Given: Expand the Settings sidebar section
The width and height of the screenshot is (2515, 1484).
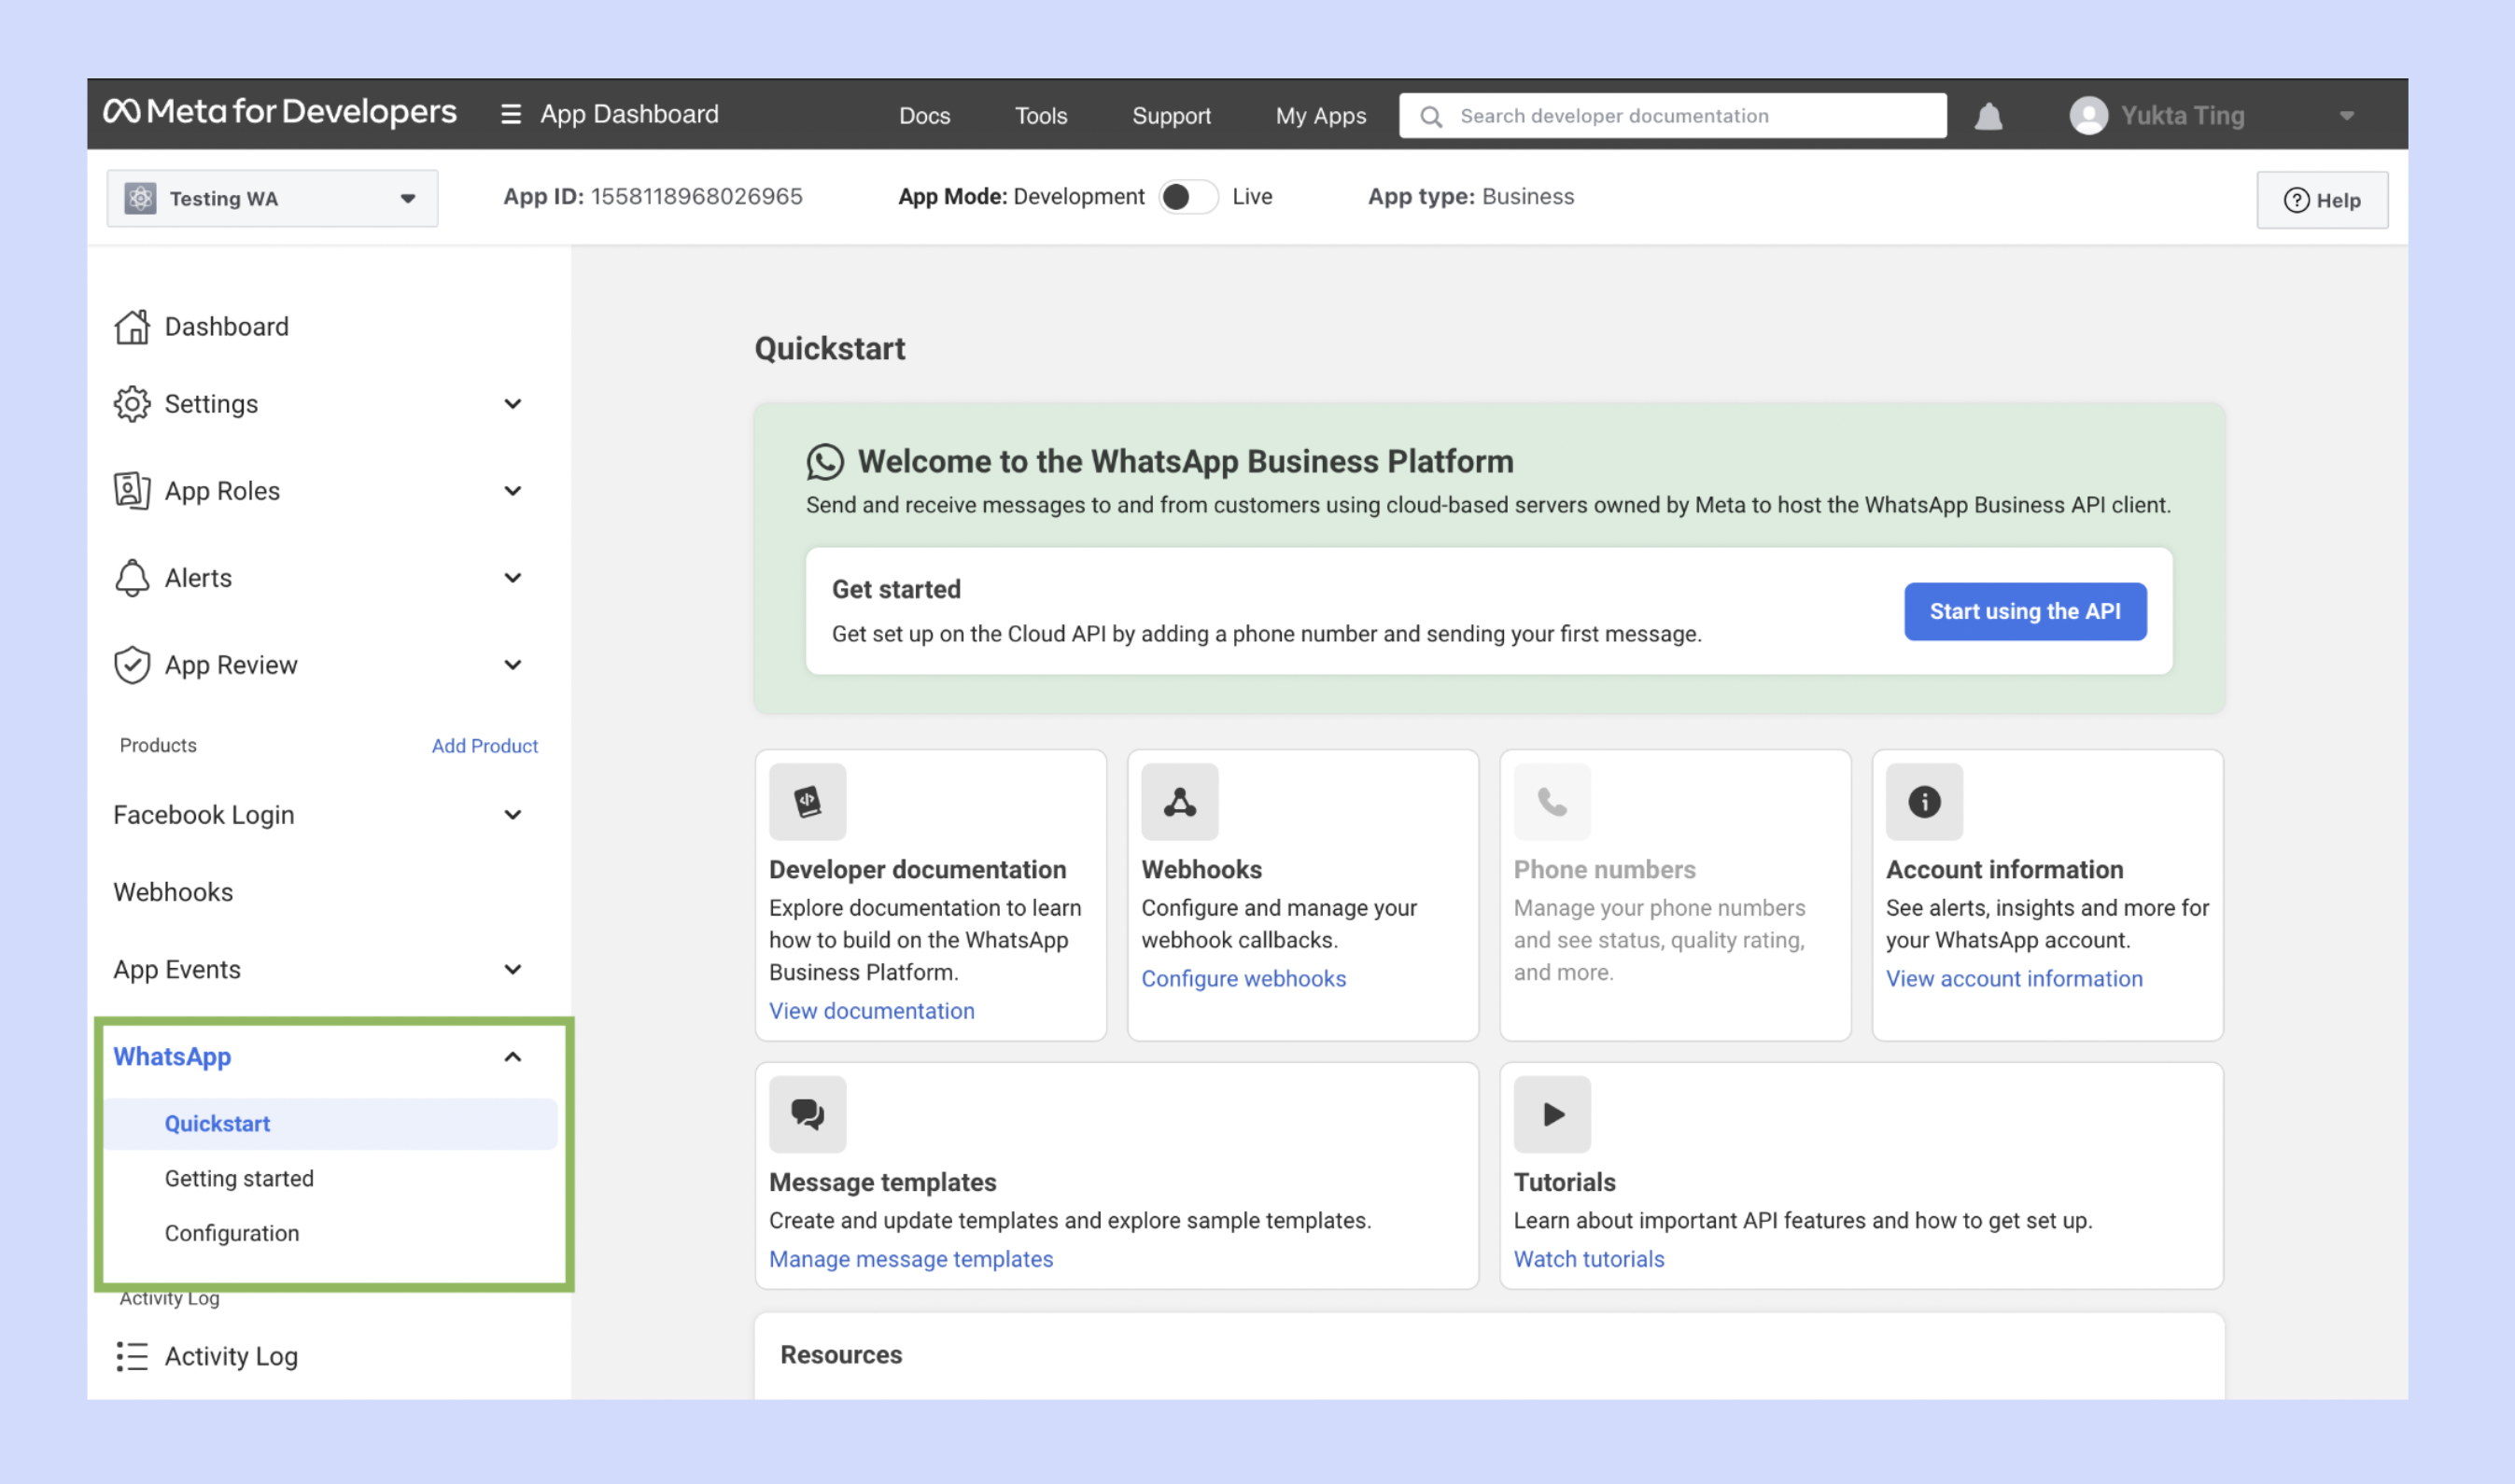Looking at the screenshot, I should click(x=512, y=404).
